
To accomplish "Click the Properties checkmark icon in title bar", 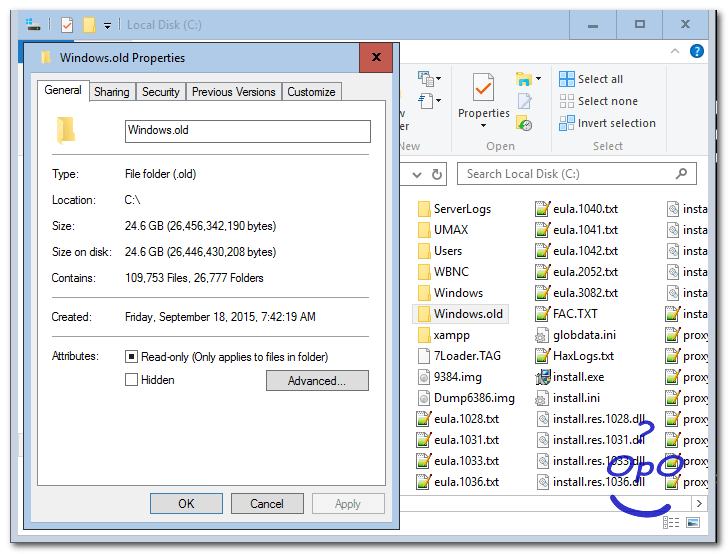I will [x=67, y=25].
